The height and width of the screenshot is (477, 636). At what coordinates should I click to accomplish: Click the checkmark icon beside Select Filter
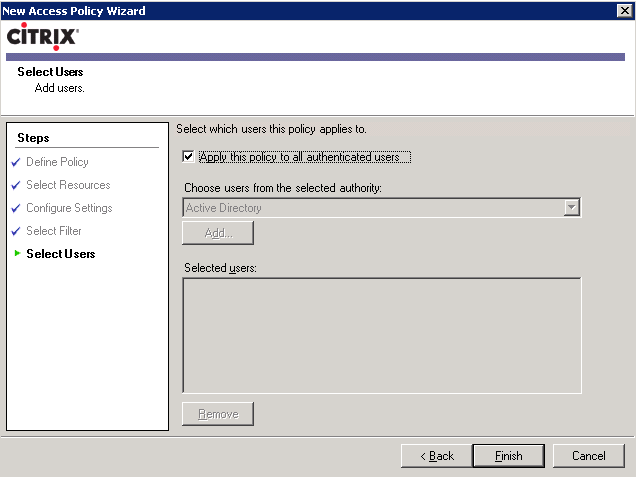(16, 231)
